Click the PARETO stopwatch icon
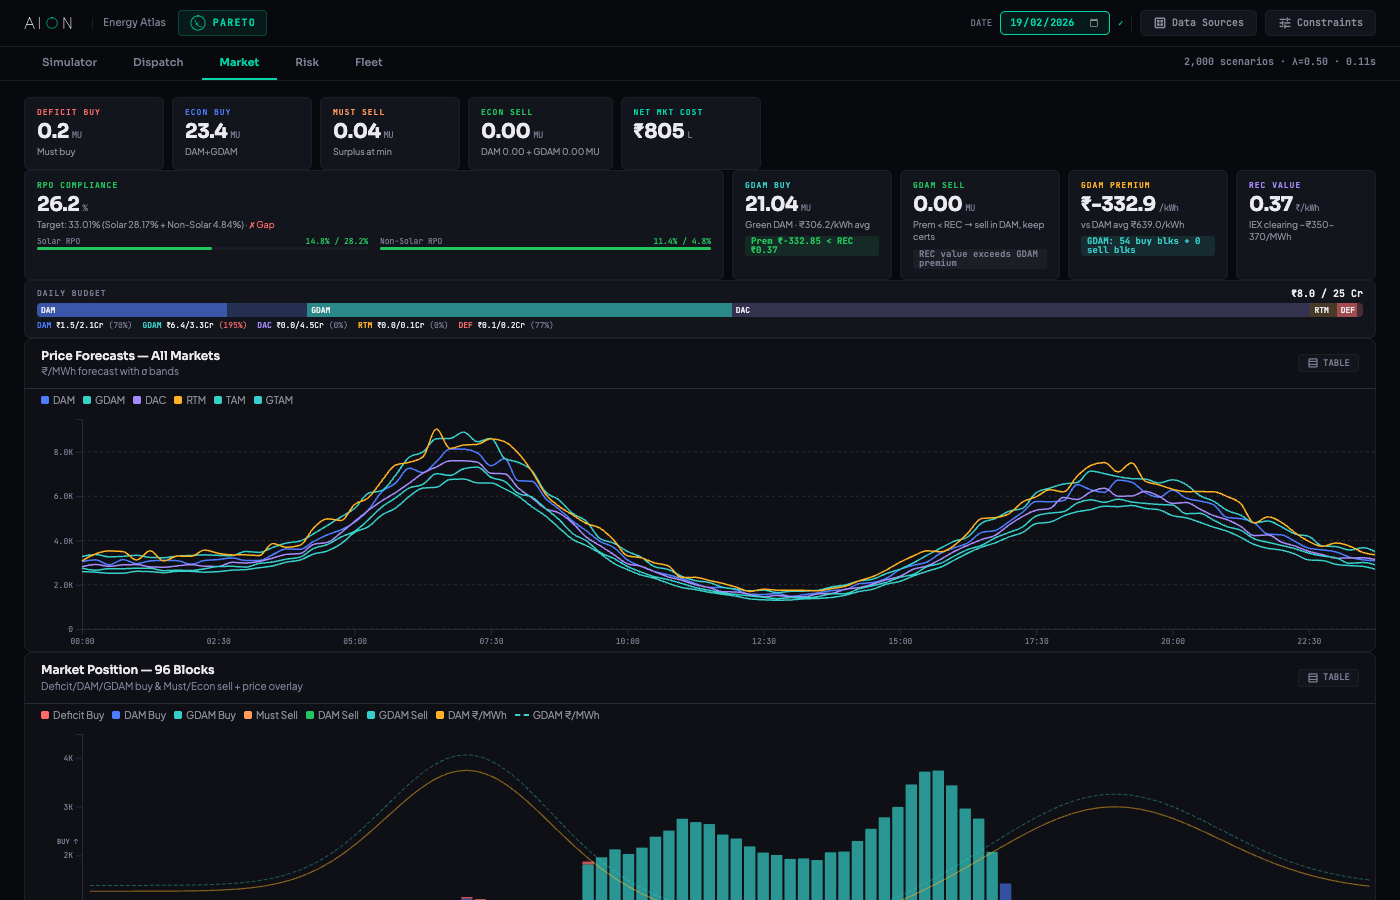 [x=199, y=22]
